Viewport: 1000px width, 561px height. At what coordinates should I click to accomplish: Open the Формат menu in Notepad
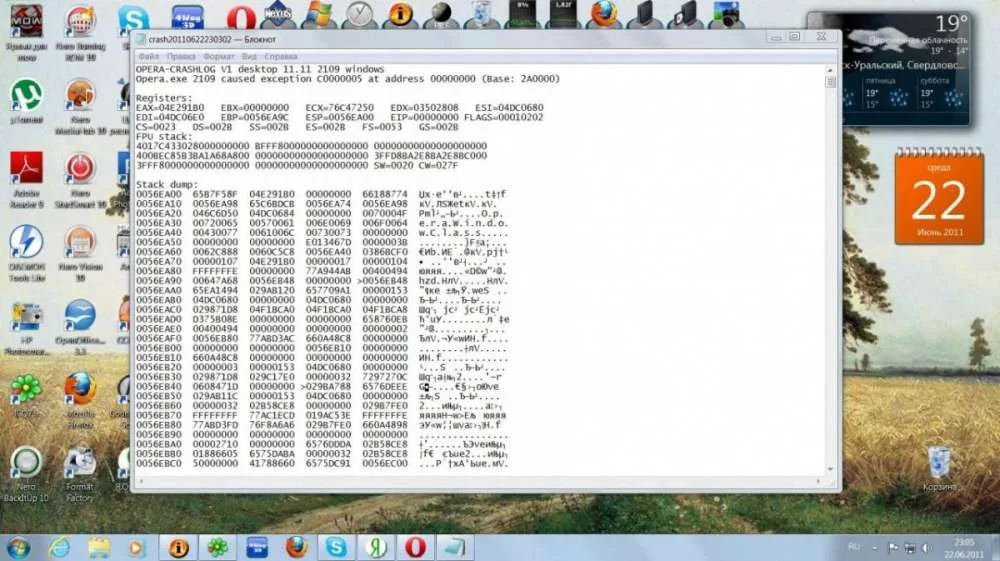[219, 57]
